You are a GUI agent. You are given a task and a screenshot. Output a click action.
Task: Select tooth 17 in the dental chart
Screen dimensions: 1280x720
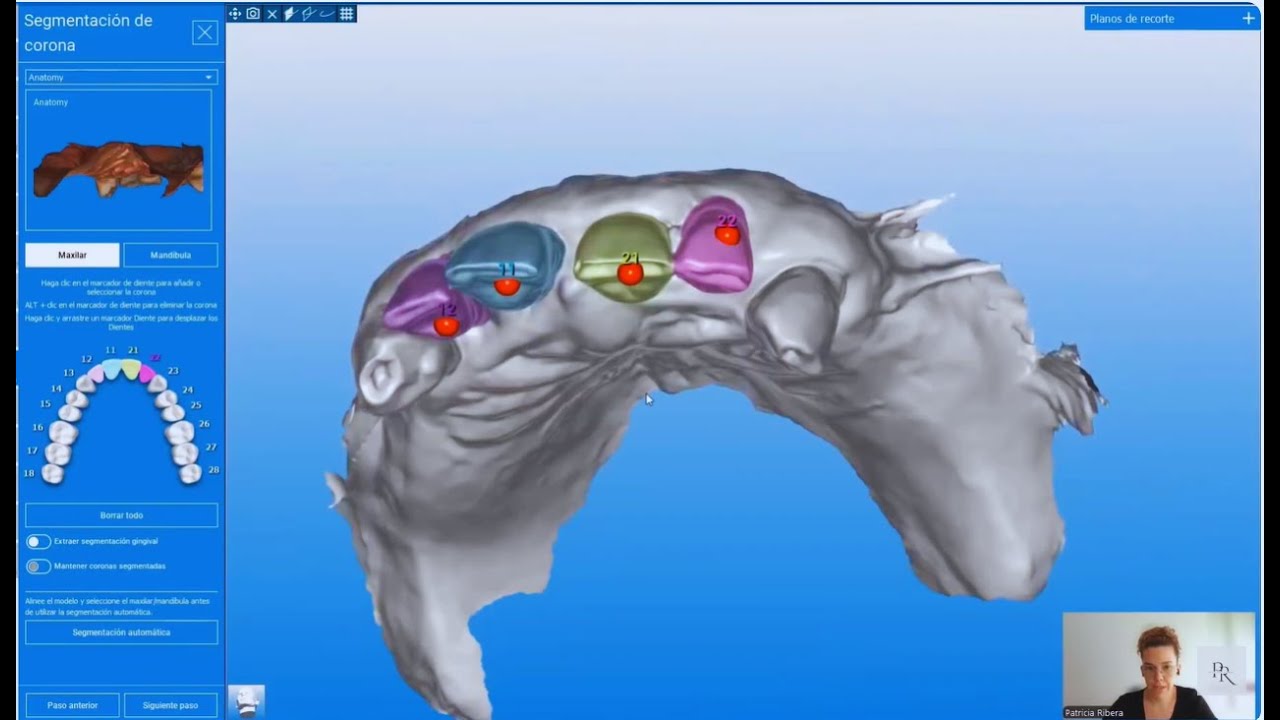[x=58, y=454]
